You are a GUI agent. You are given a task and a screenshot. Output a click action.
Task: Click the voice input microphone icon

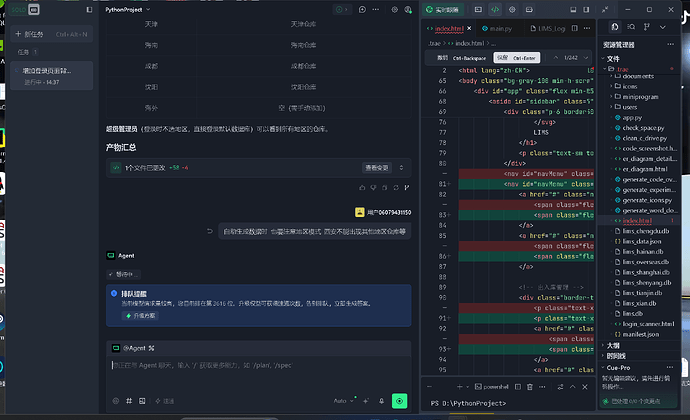[x=382, y=401]
